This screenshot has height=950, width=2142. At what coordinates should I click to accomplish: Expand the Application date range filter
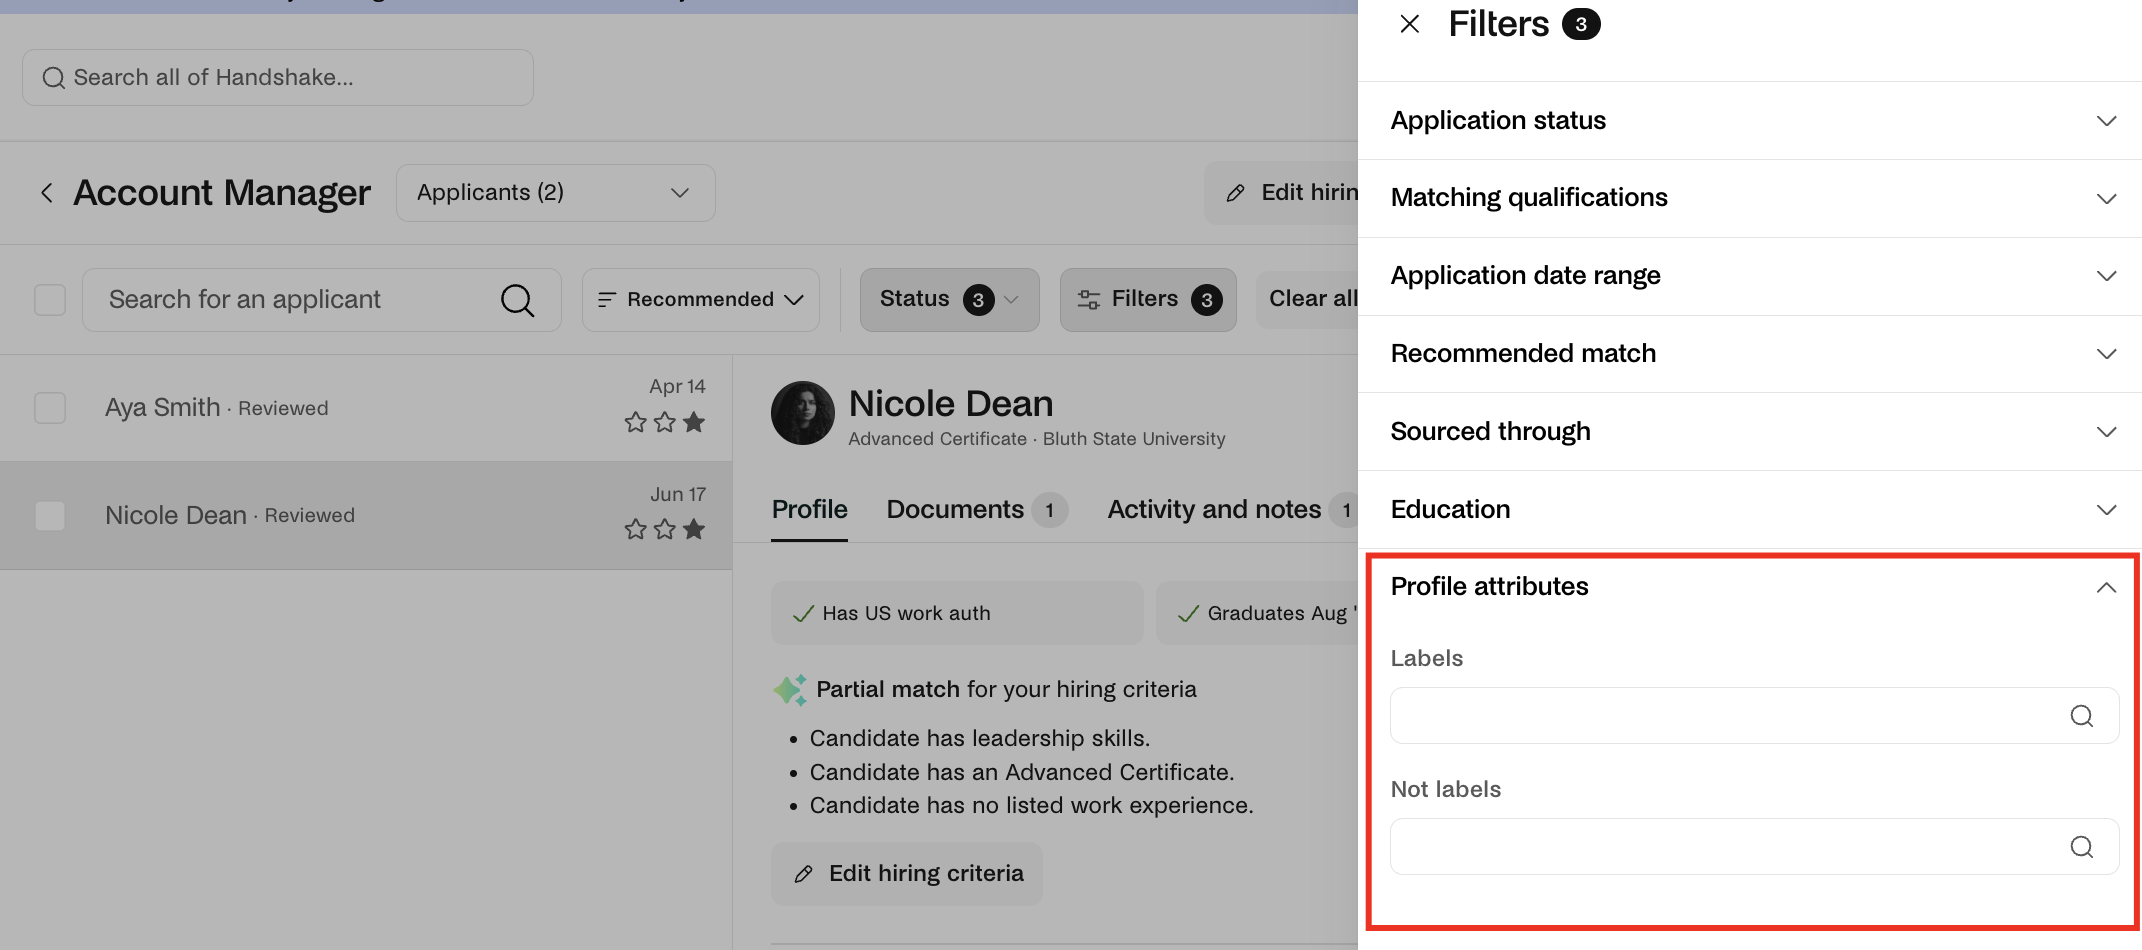[x=1750, y=276]
